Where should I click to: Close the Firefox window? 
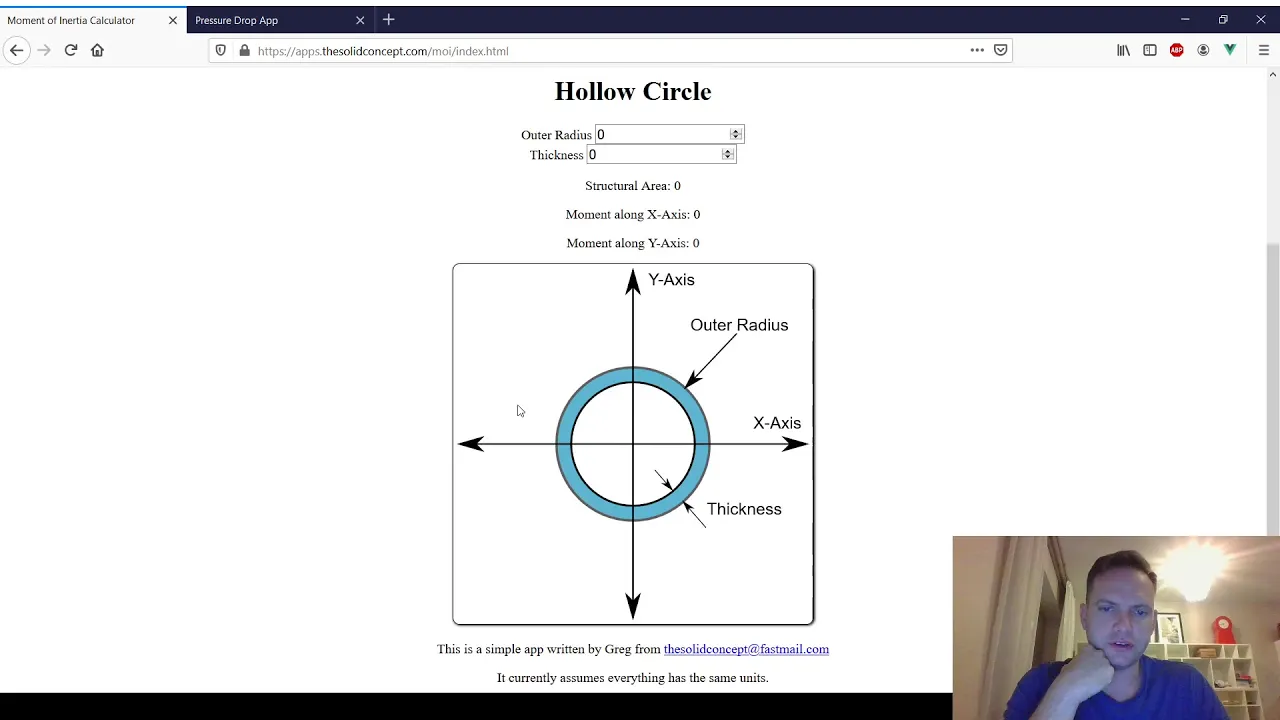click(x=1261, y=20)
